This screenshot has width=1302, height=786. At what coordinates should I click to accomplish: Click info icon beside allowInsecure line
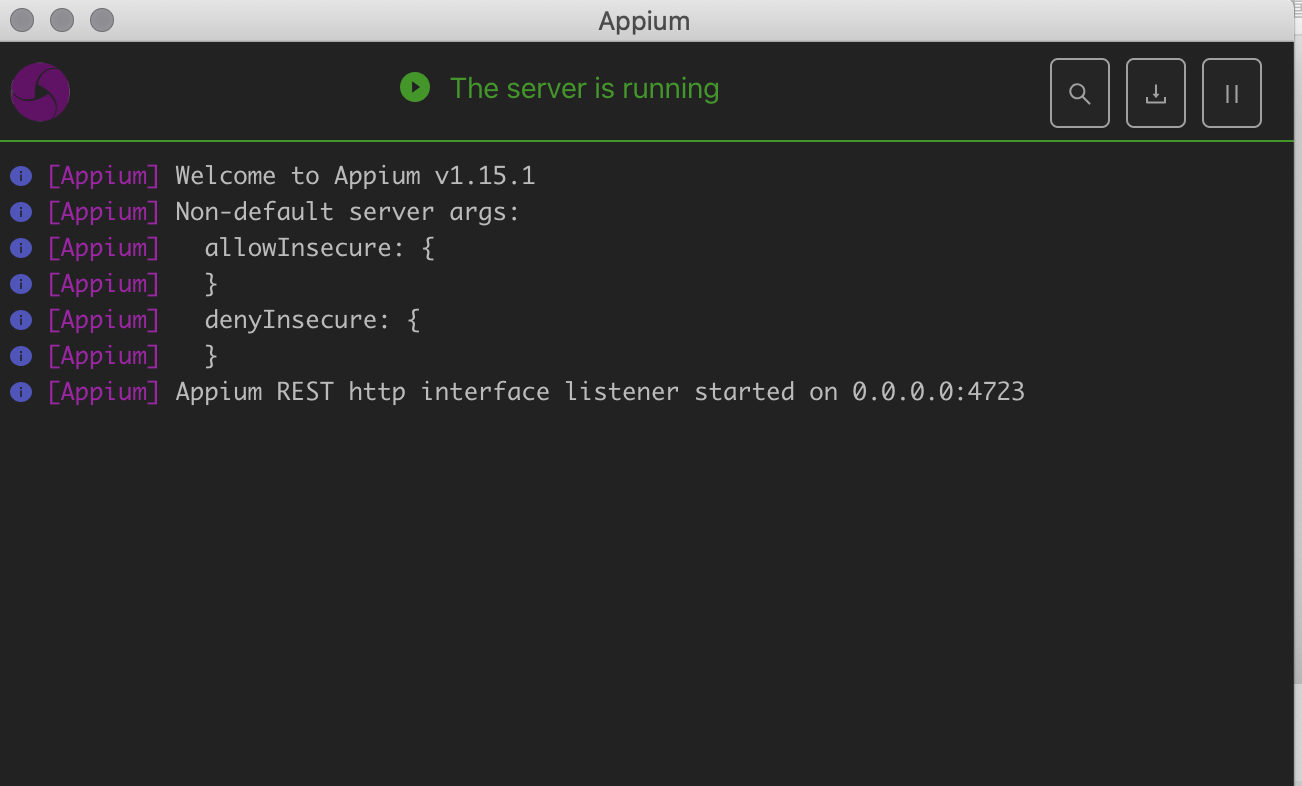coord(21,249)
